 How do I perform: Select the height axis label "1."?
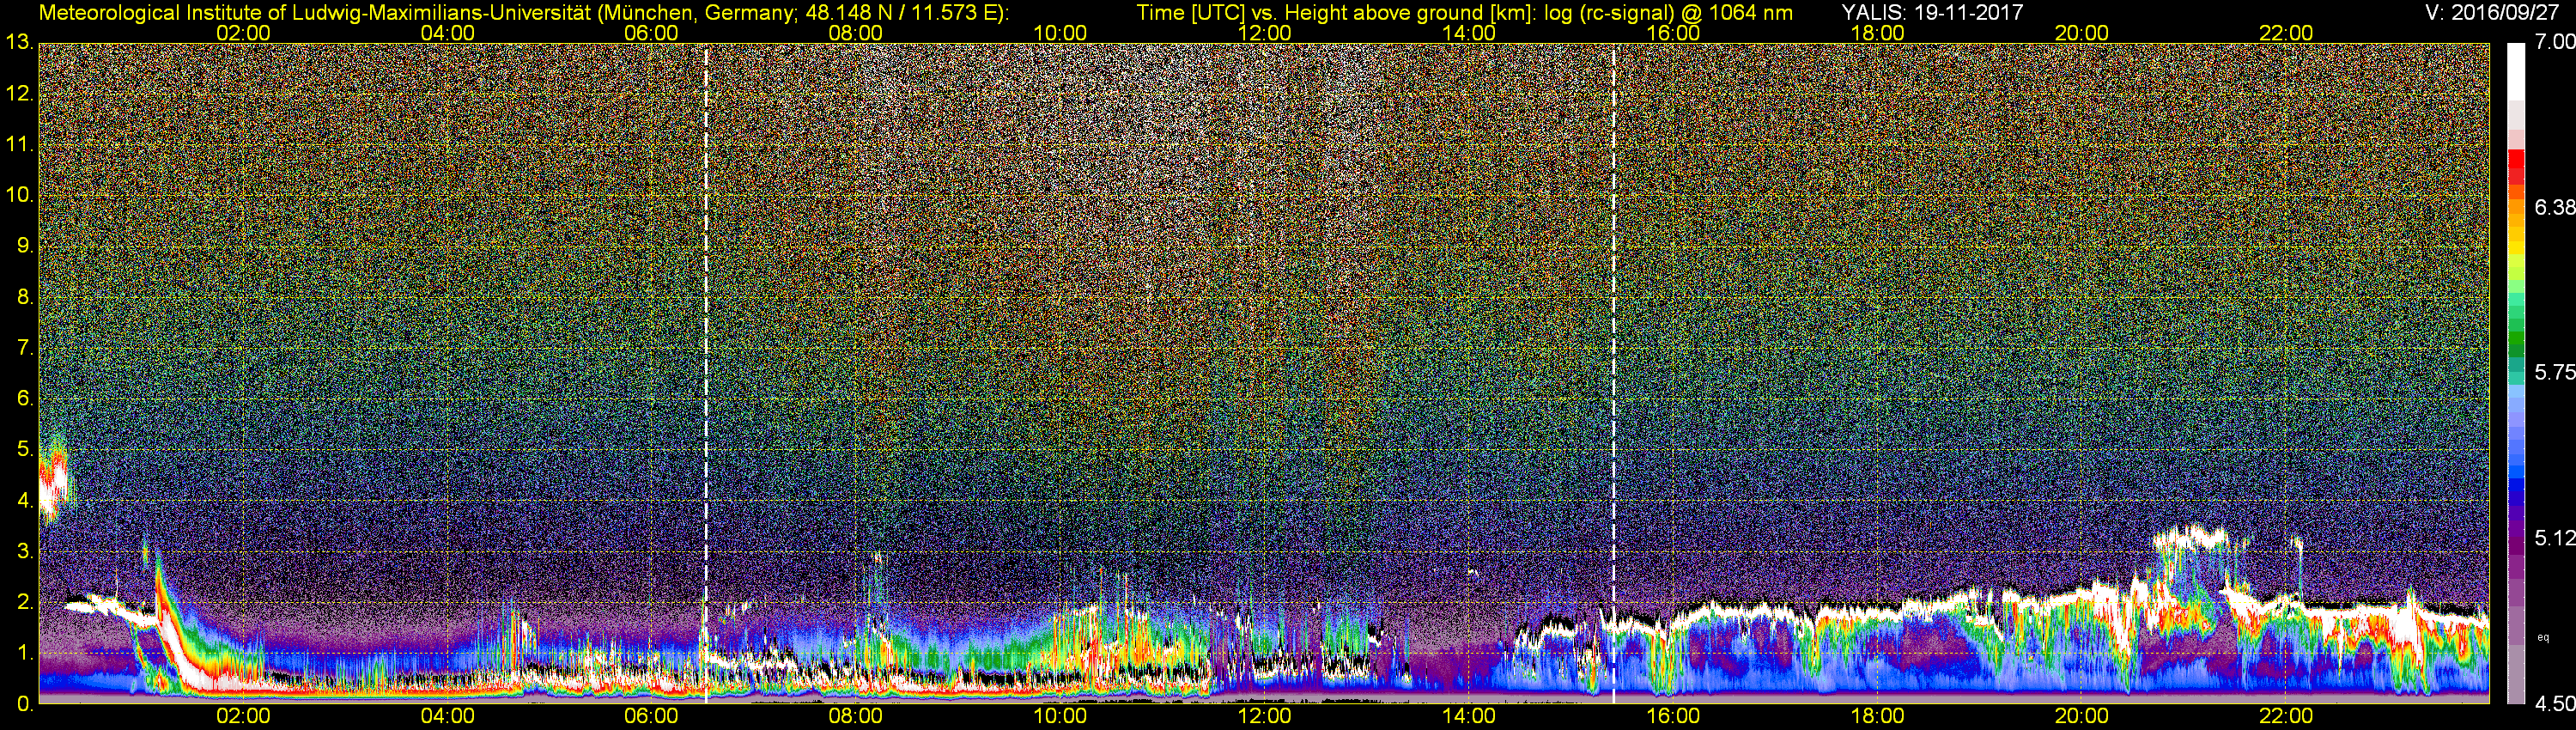click(x=25, y=654)
